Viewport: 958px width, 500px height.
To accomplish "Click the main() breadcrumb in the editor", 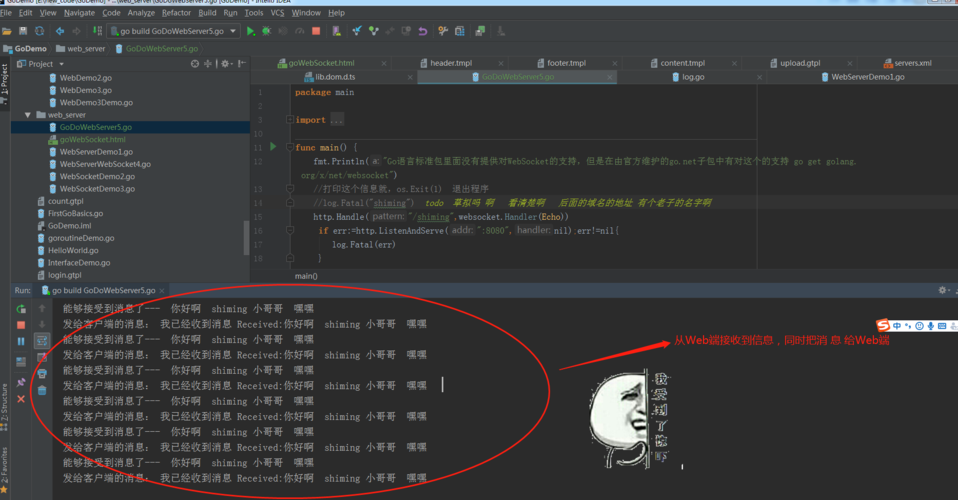I will (x=306, y=276).
